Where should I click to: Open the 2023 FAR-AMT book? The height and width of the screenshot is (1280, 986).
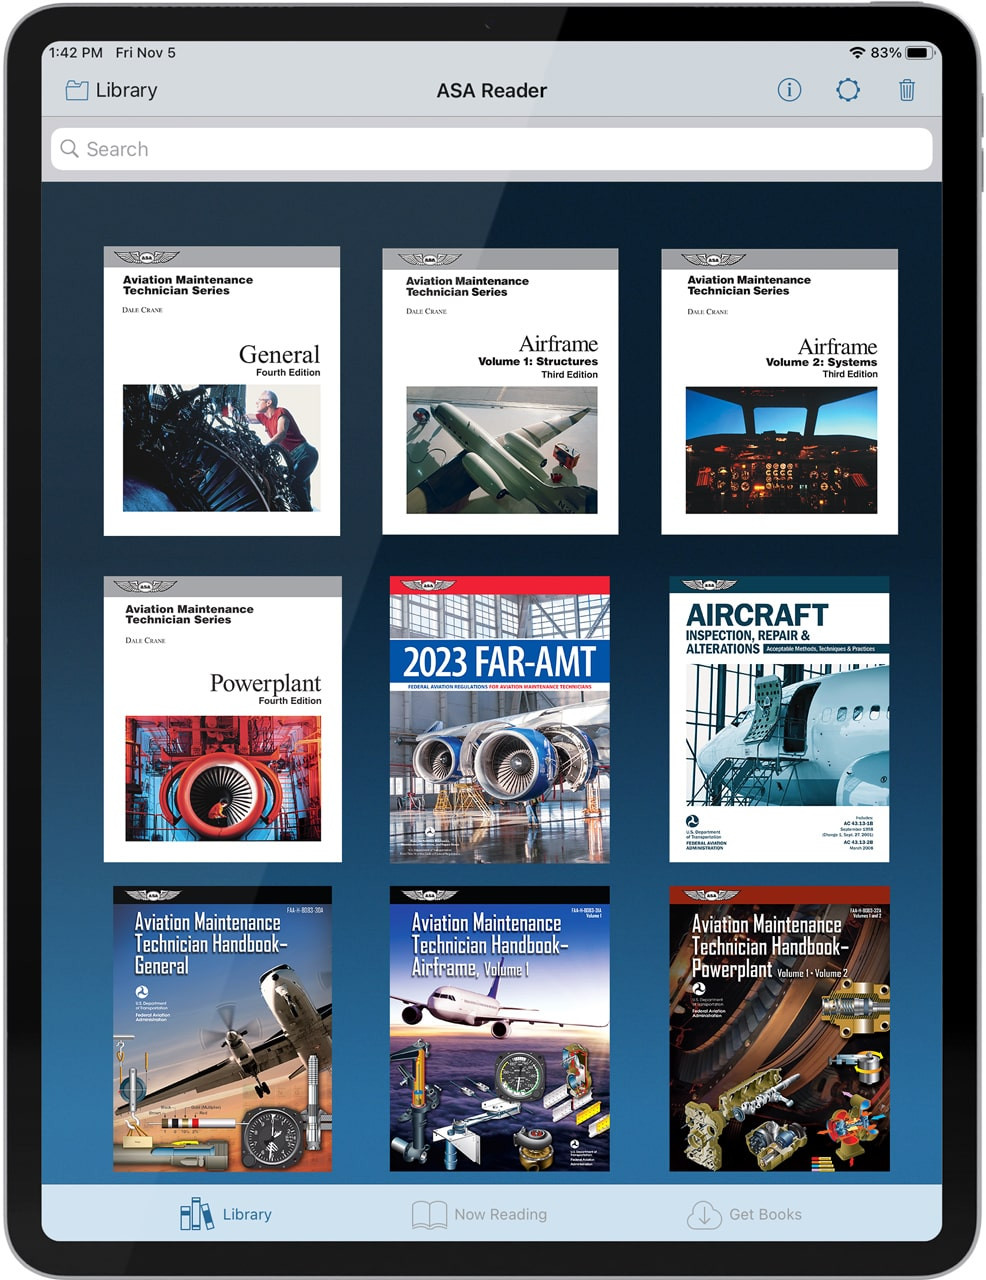499,718
